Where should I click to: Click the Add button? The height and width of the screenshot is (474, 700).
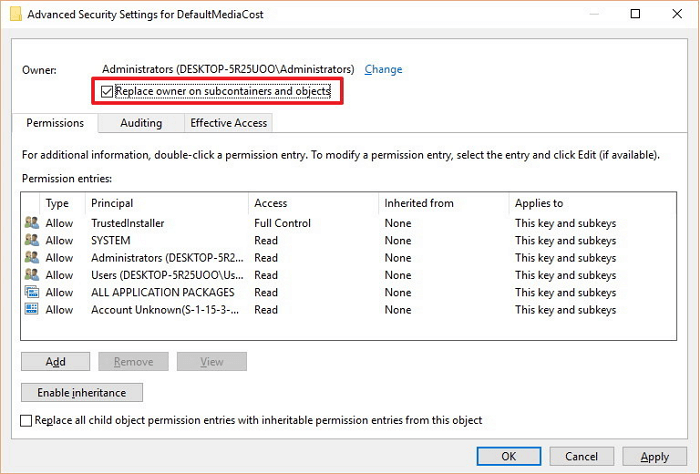click(55, 362)
